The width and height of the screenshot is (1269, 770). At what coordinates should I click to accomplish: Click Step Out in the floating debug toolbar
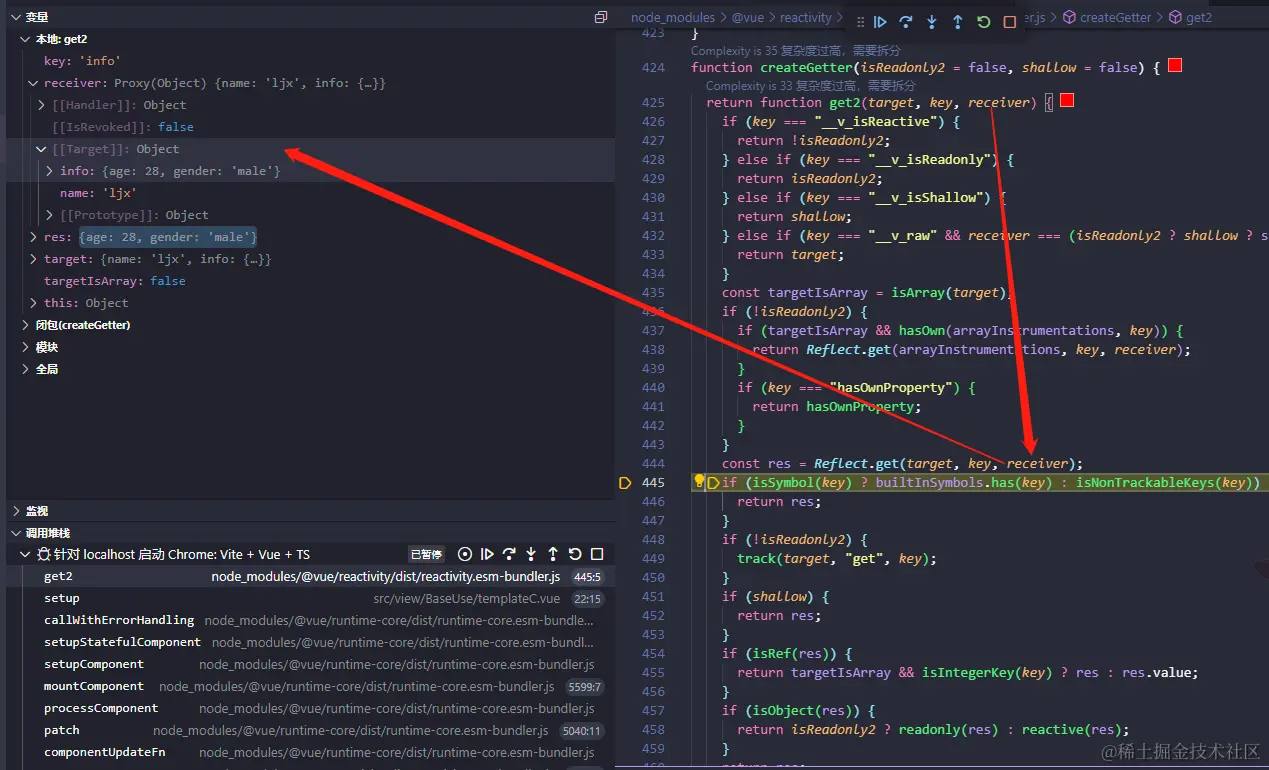point(958,22)
